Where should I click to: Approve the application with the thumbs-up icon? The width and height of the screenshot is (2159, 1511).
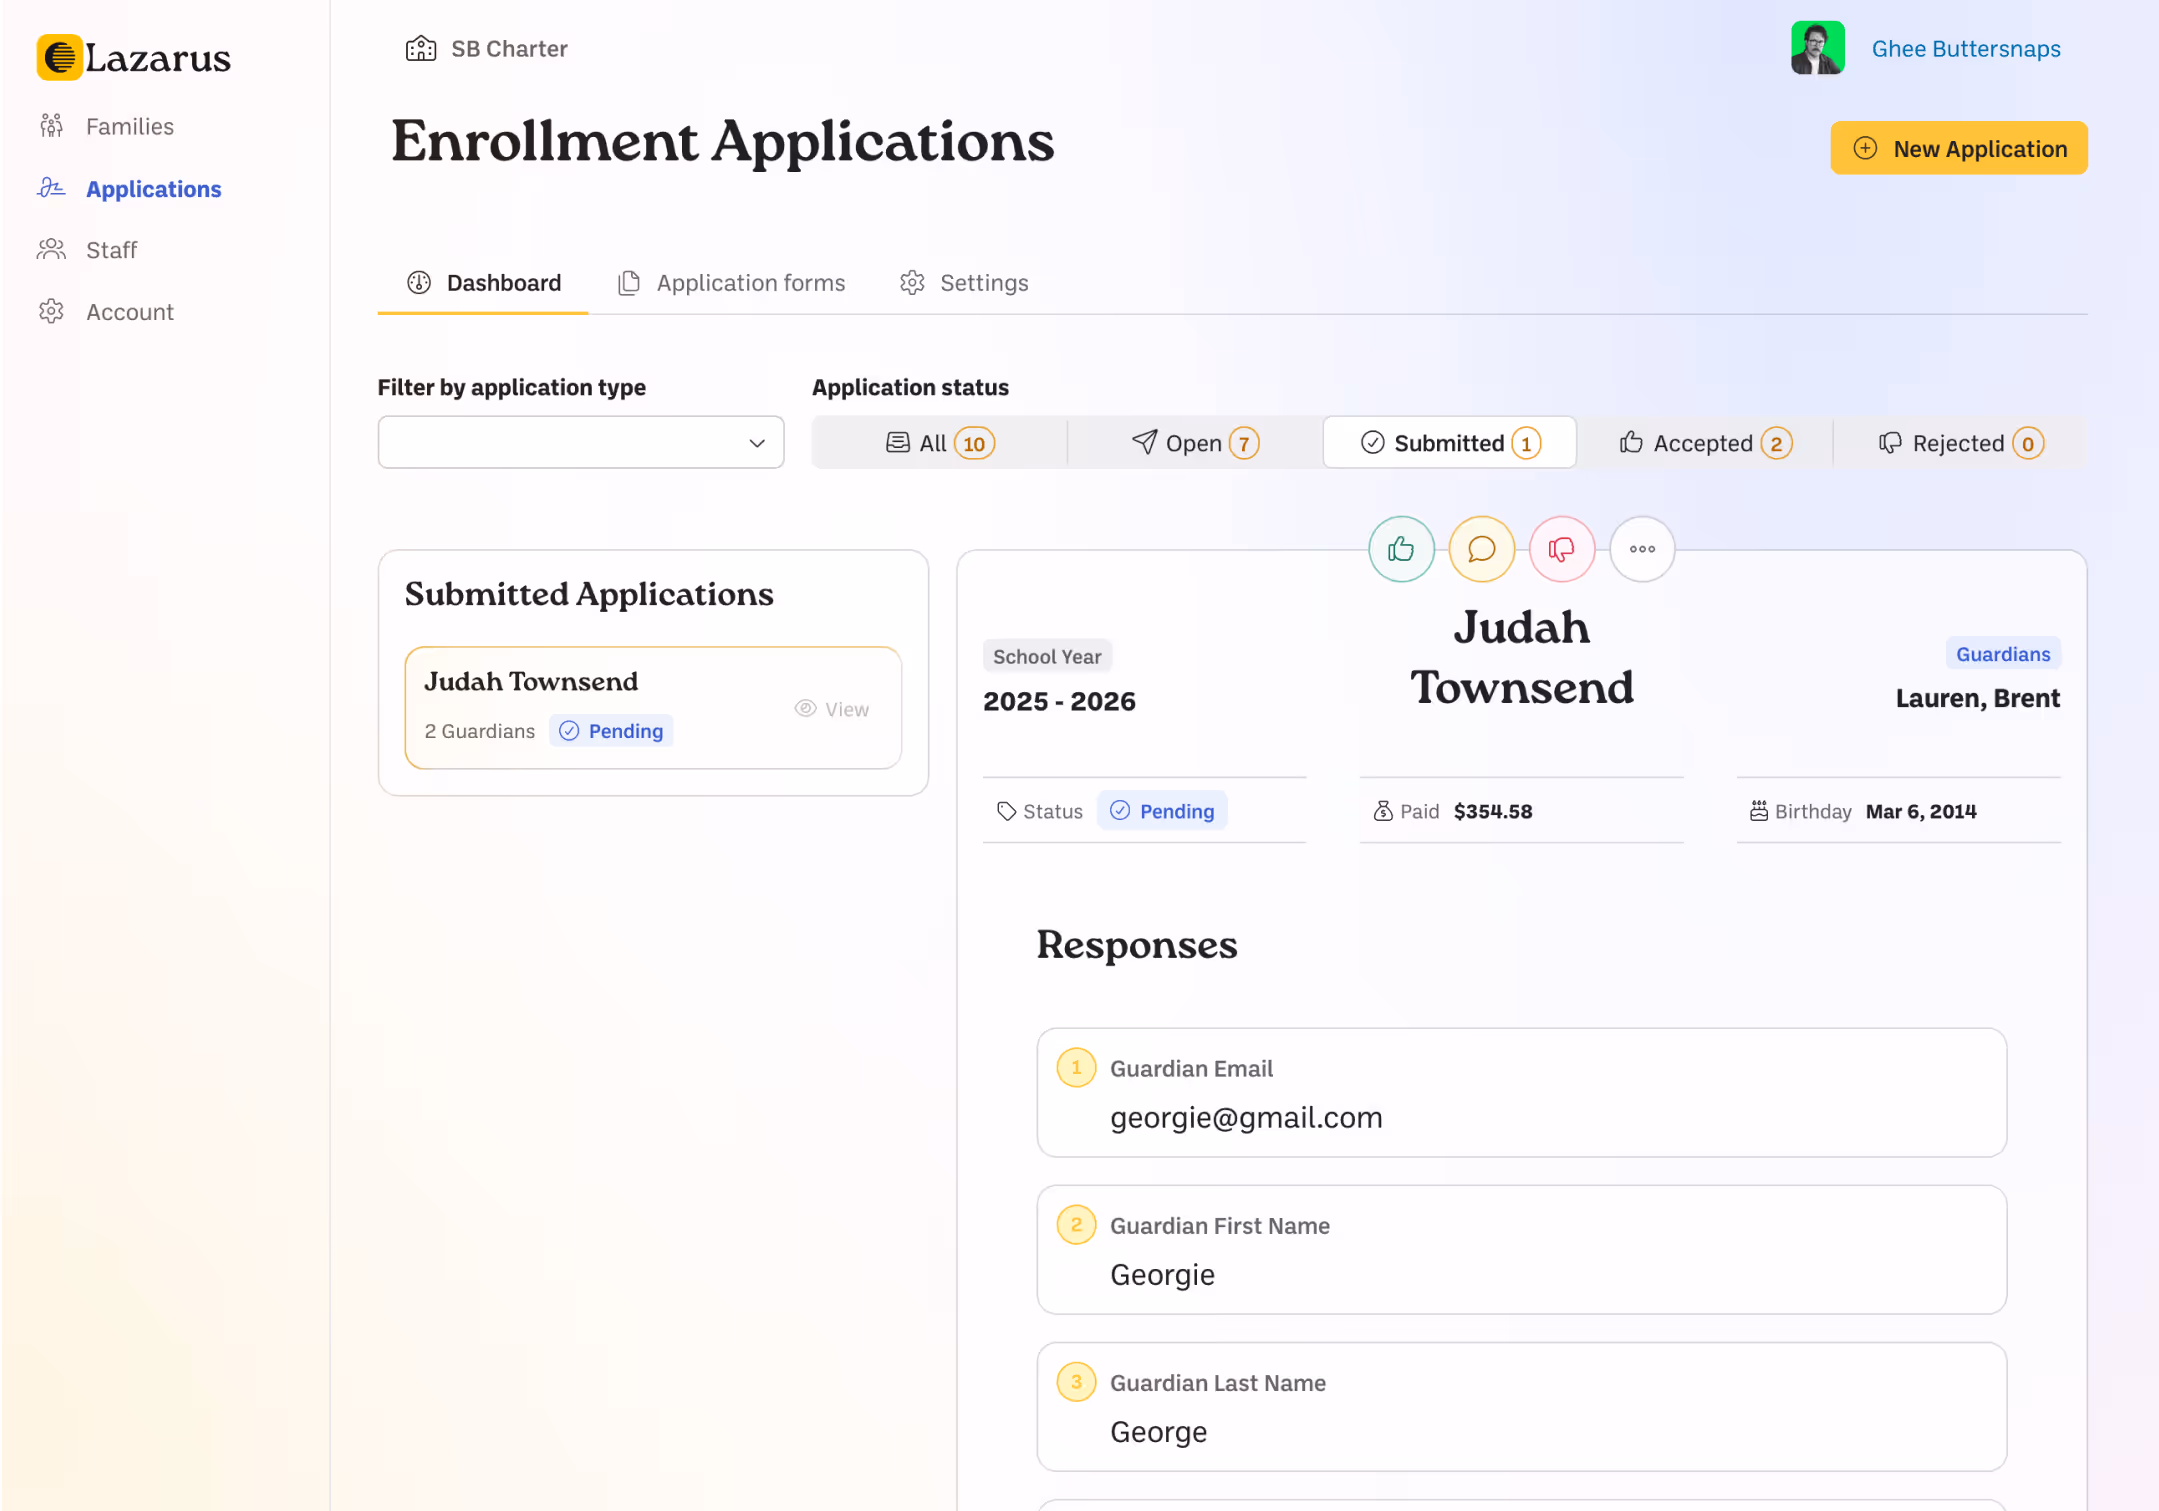[x=1401, y=549]
